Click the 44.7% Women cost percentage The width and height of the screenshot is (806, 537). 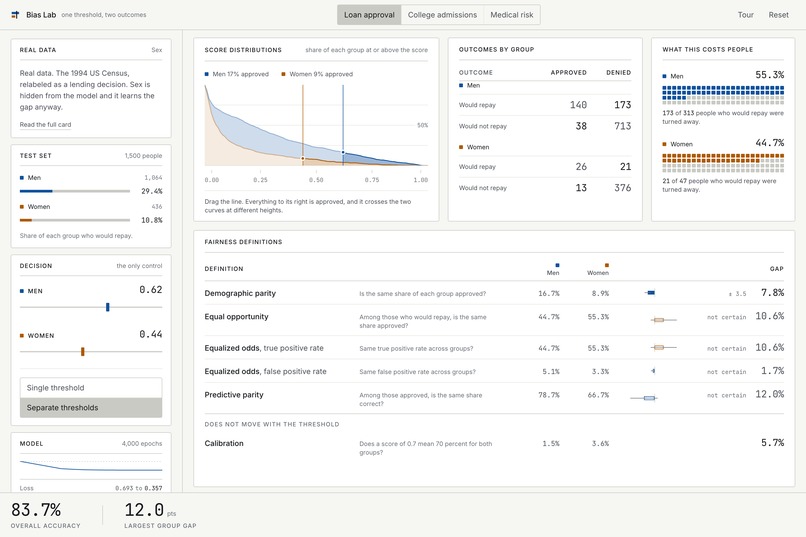(x=770, y=143)
